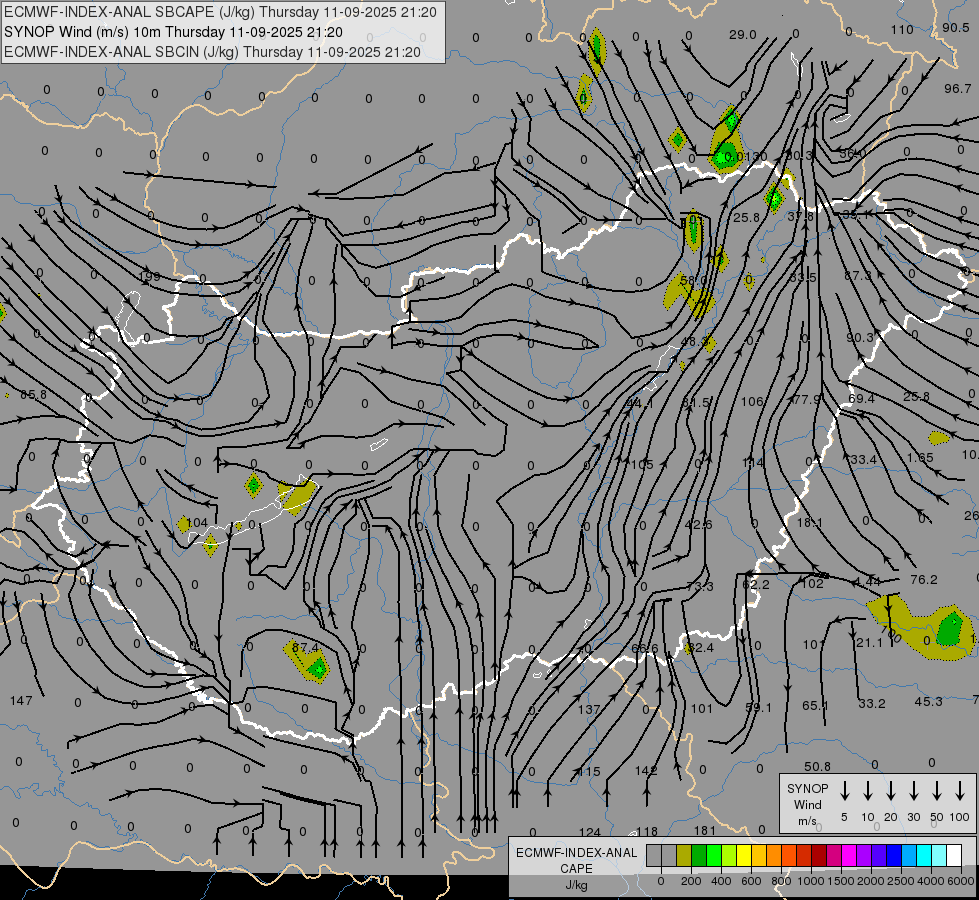Click the 800 label on CAPE scale
Screen dimensions: 979x900
(x=781, y=881)
